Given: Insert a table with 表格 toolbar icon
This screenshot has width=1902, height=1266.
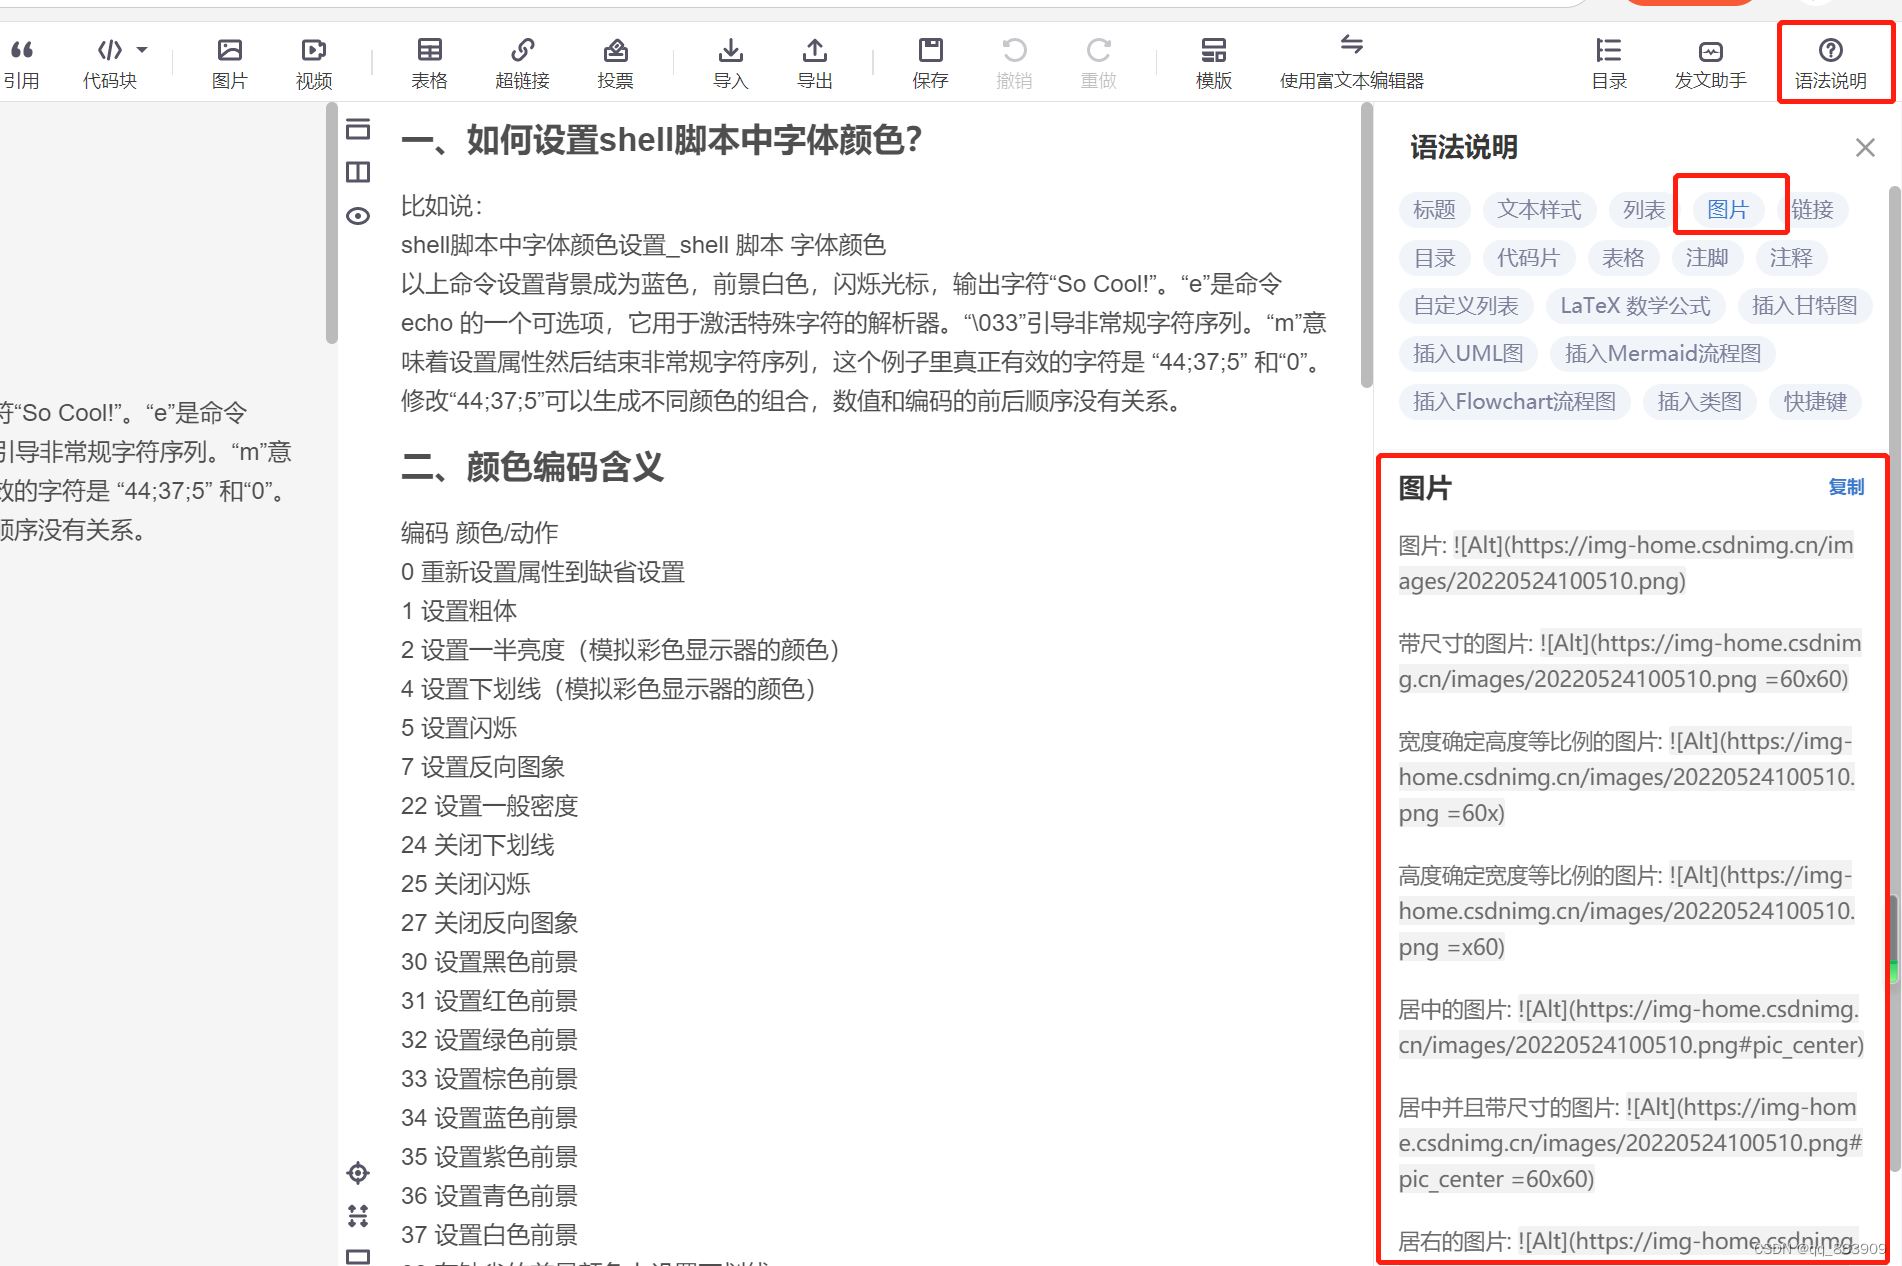Looking at the screenshot, I should tap(429, 63).
